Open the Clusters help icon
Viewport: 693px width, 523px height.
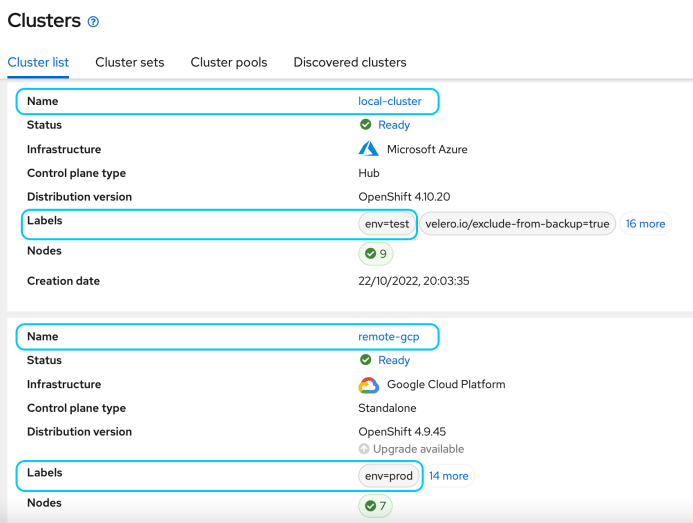[93, 22]
